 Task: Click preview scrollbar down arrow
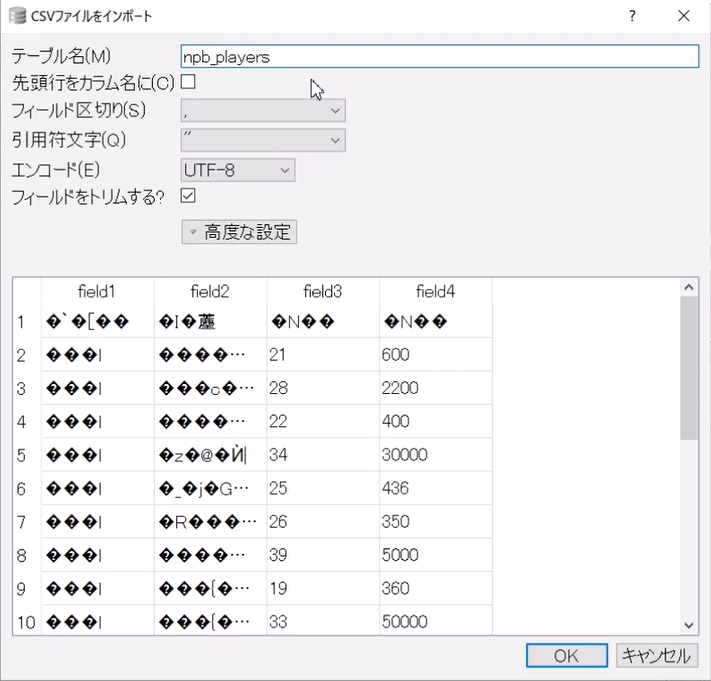pyautogui.click(x=689, y=625)
